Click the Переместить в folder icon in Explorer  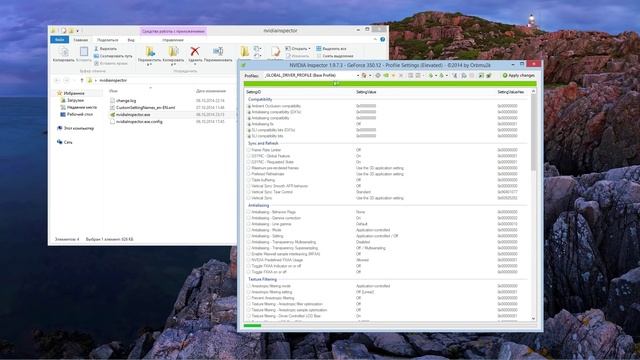[x=150, y=51]
